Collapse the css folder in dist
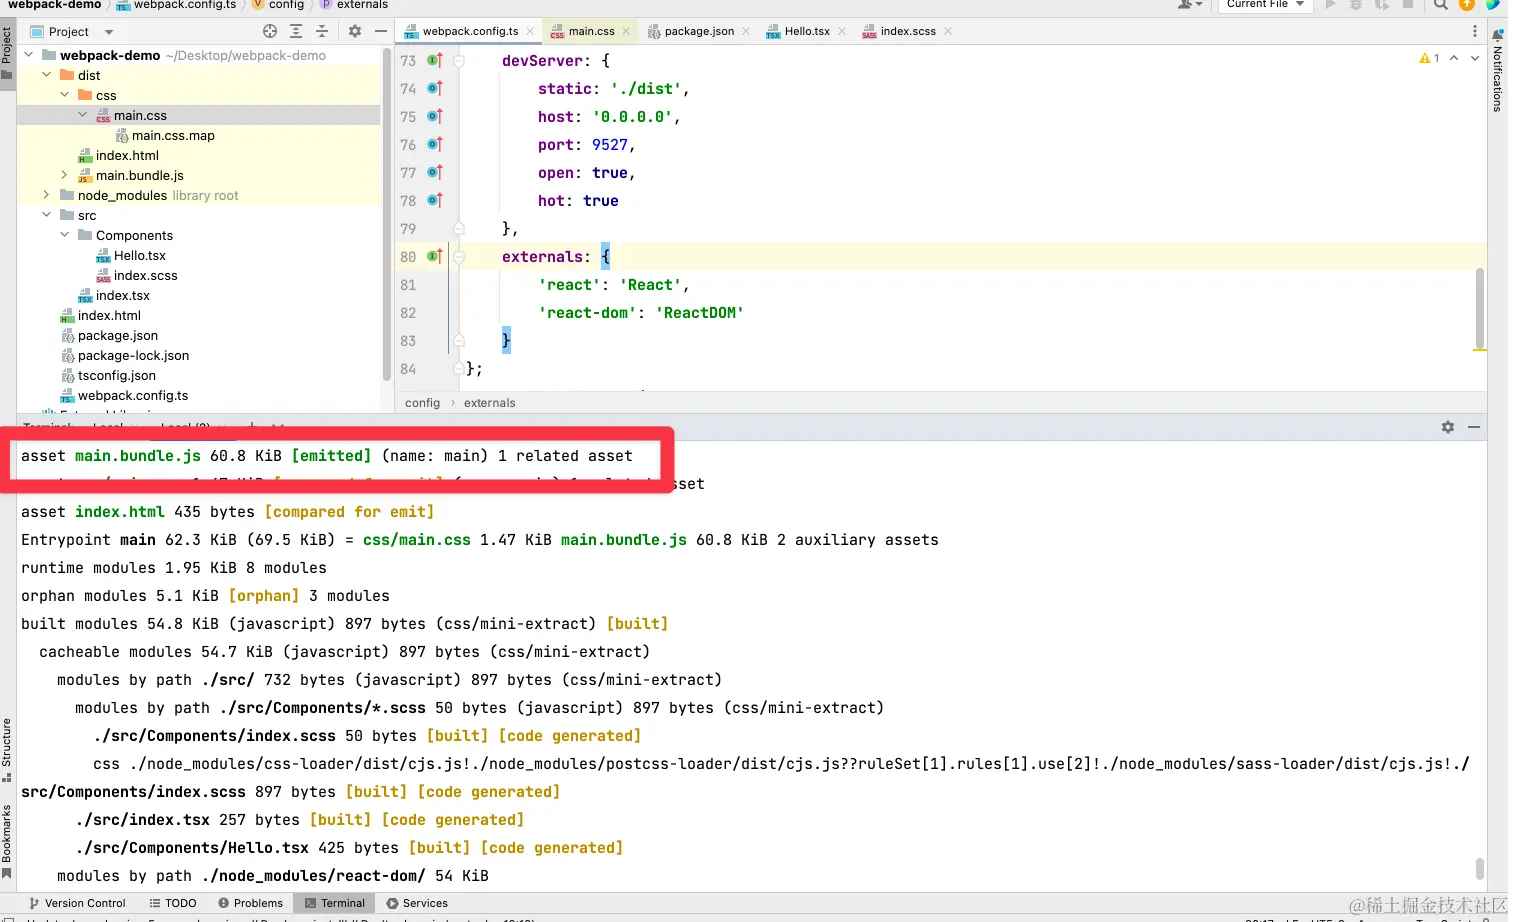The image size is (1515, 922). click(65, 95)
